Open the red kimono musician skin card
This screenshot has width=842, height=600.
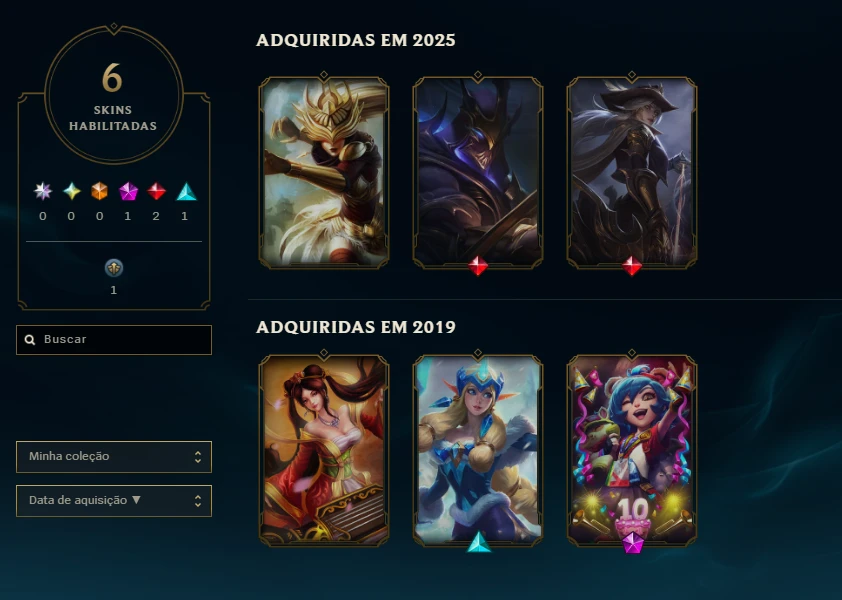pos(324,450)
